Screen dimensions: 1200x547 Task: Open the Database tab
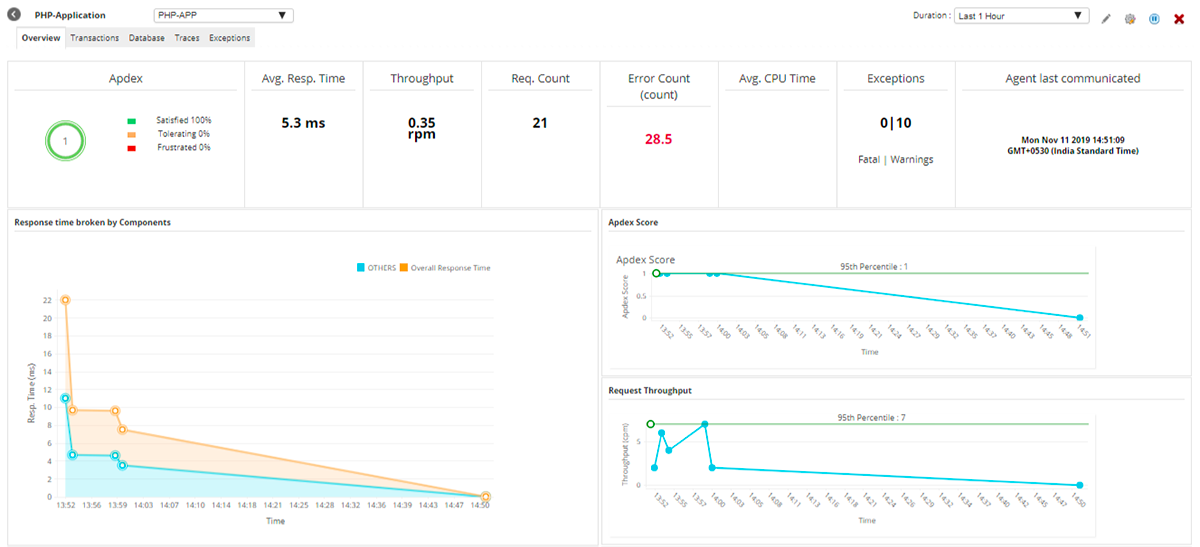click(x=147, y=38)
